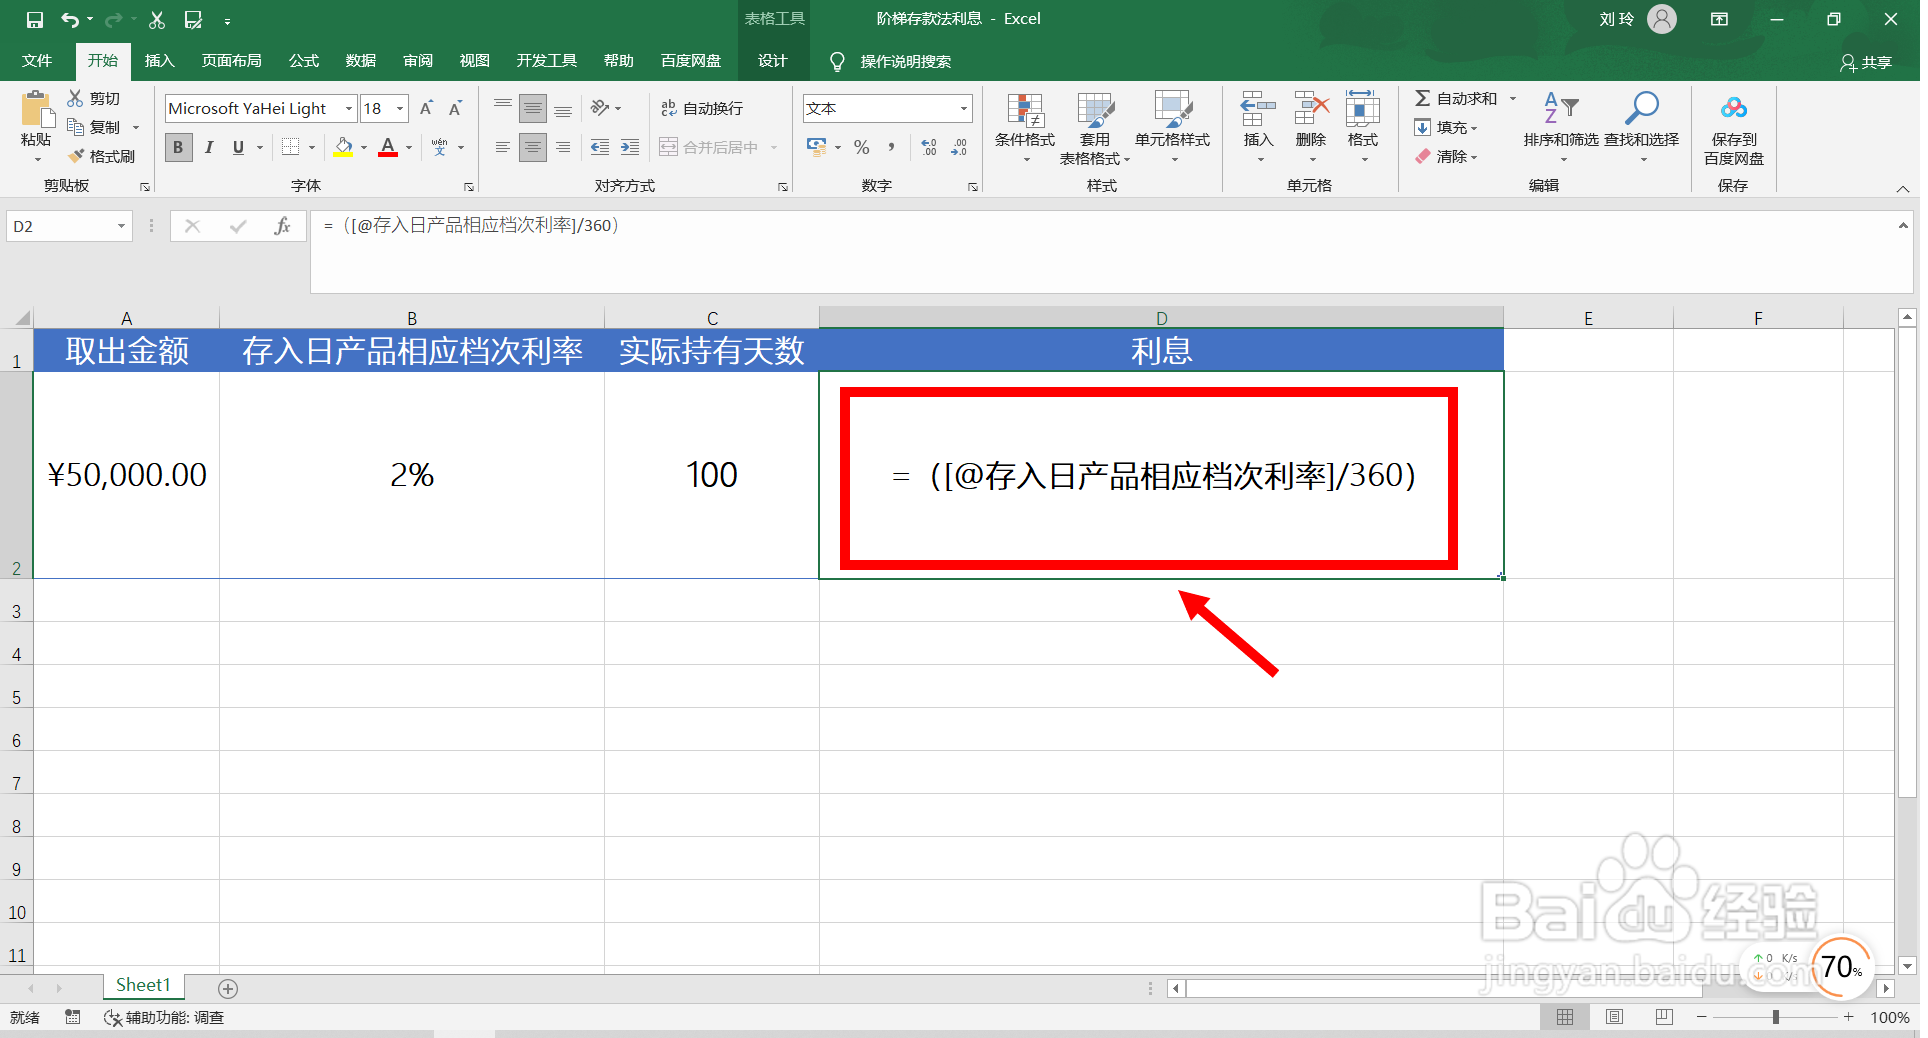Click the Cell Styles (单元格样式) icon
The image size is (1928, 1038).
tap(1172, 128)
